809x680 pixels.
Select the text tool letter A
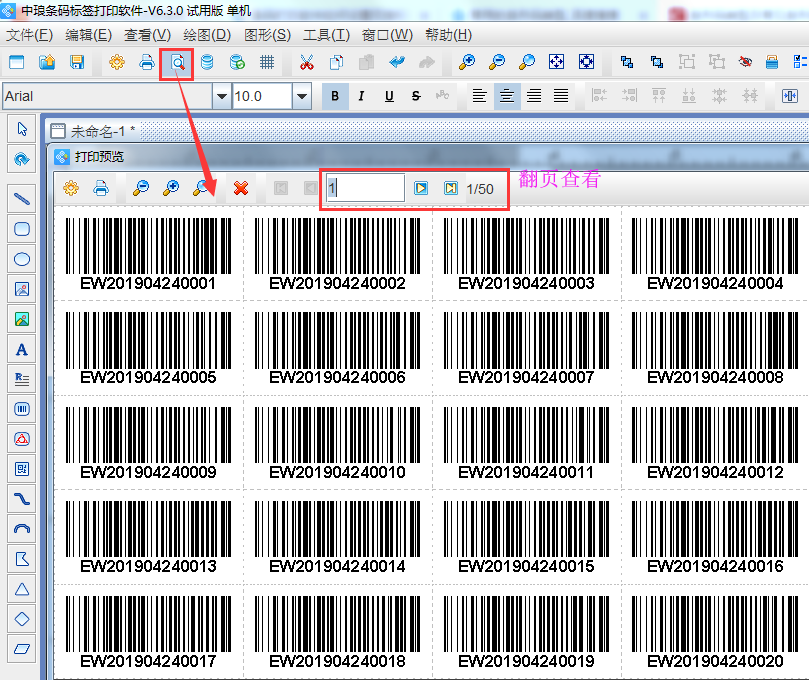click(x=22, y=350)
